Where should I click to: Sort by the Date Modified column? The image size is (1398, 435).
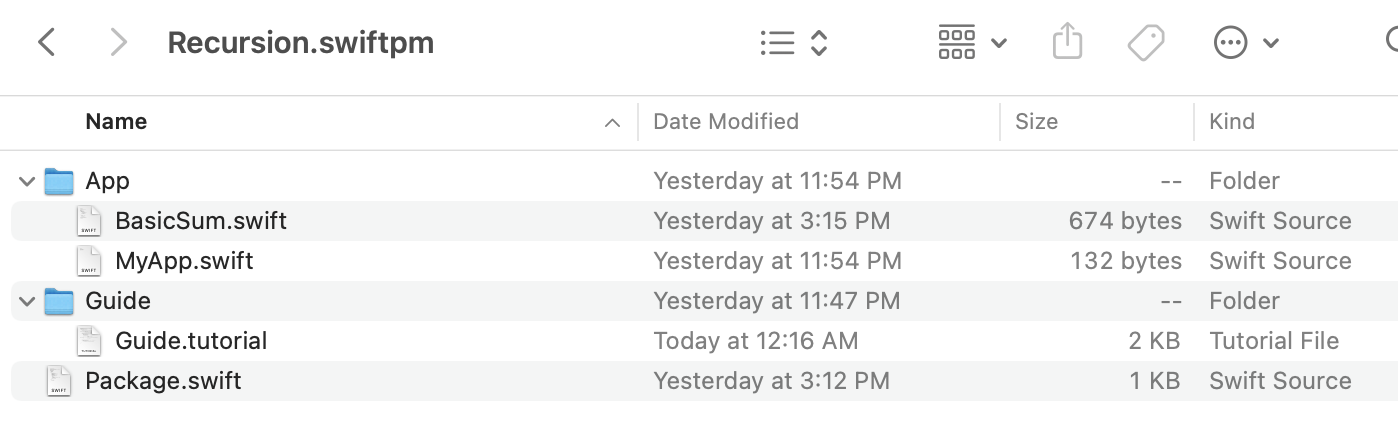pos(726,122)
